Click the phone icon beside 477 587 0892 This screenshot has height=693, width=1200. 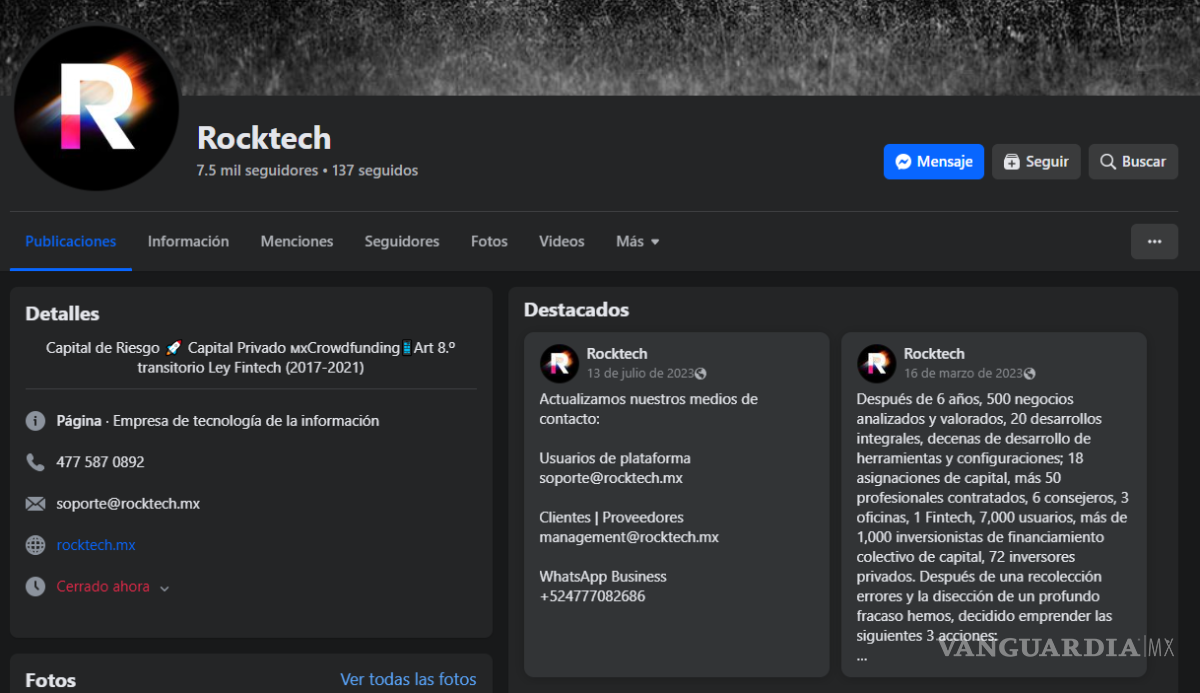[x=36, y=462]
